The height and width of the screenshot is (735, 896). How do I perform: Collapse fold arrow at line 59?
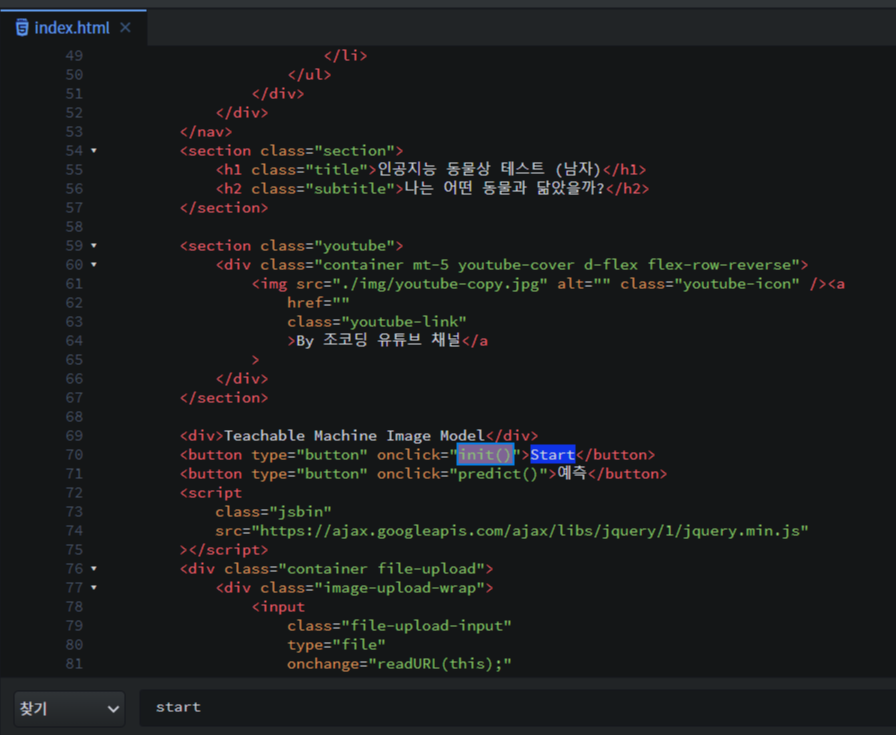tap(94, 246)
